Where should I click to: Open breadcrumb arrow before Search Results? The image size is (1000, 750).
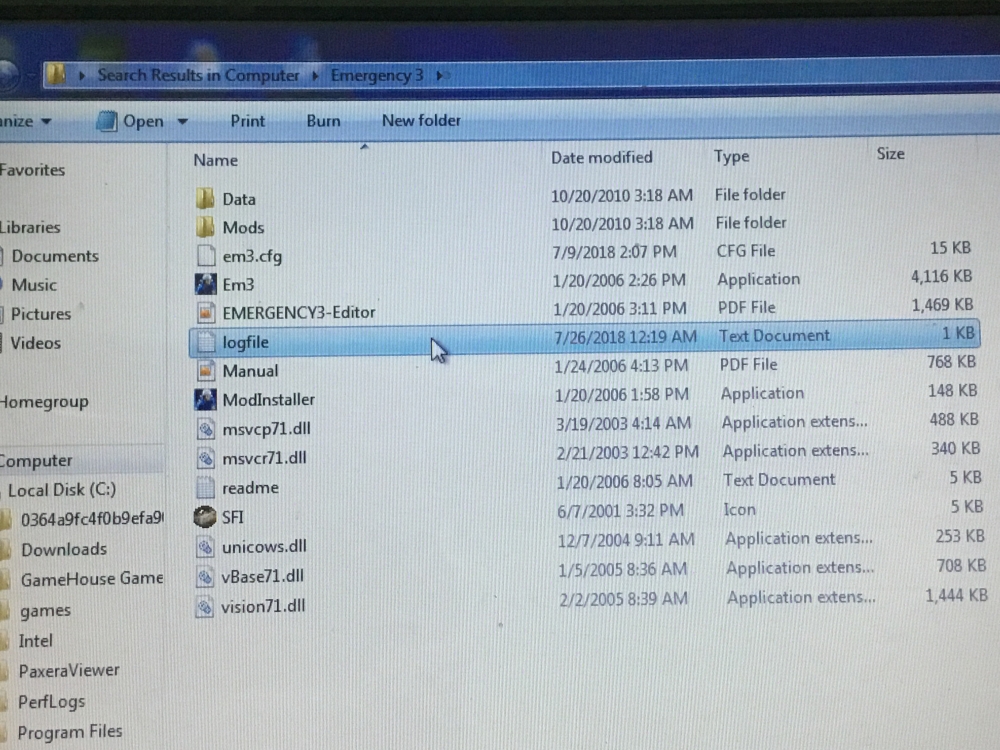[x=82, y=75]
